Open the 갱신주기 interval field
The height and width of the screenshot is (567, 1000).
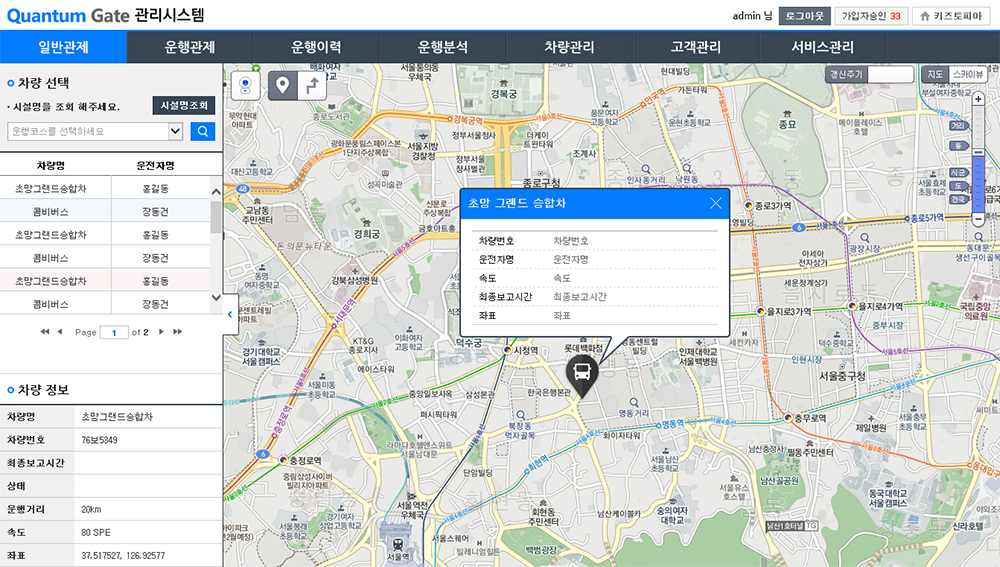click(891, 75)
